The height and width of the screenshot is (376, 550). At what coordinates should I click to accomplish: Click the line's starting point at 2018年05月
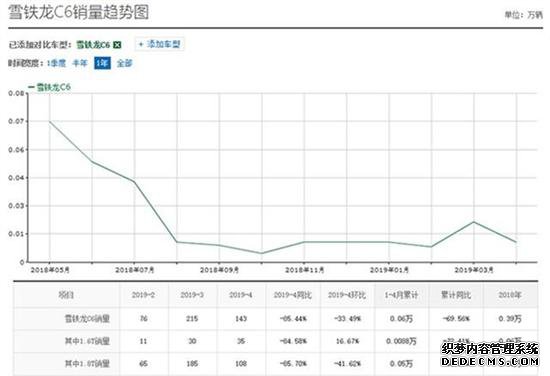50,122
